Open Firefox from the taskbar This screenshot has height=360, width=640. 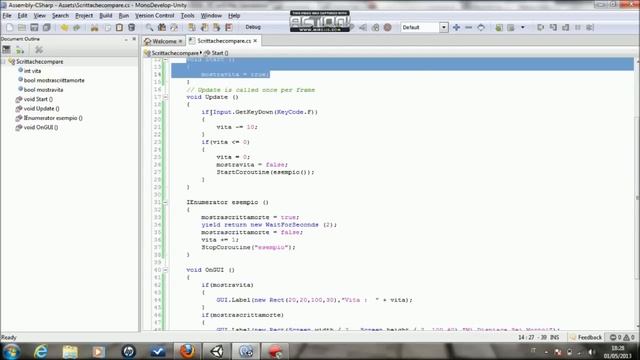[x=187, y=351]
